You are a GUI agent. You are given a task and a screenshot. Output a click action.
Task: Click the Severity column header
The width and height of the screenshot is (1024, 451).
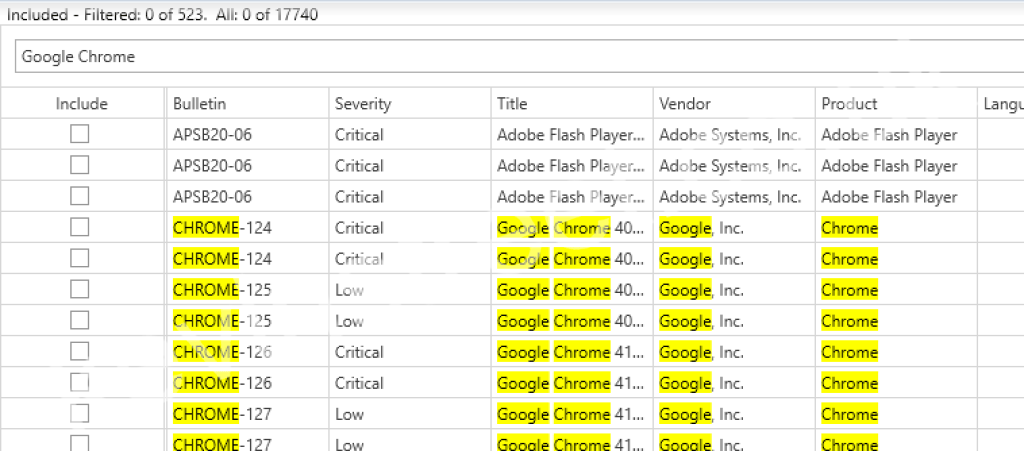[409, 104]
